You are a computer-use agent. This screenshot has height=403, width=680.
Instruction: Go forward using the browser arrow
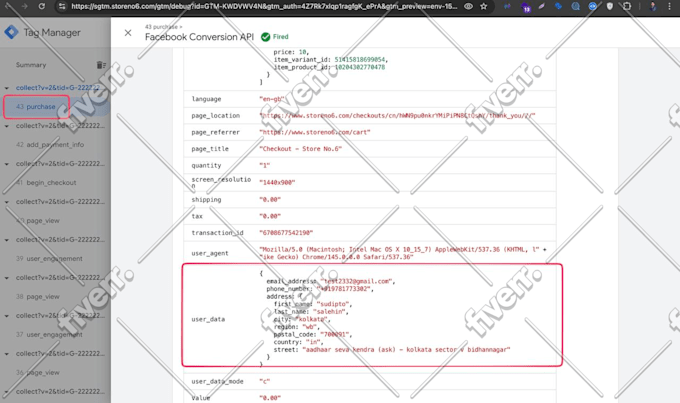pos(24,6)
